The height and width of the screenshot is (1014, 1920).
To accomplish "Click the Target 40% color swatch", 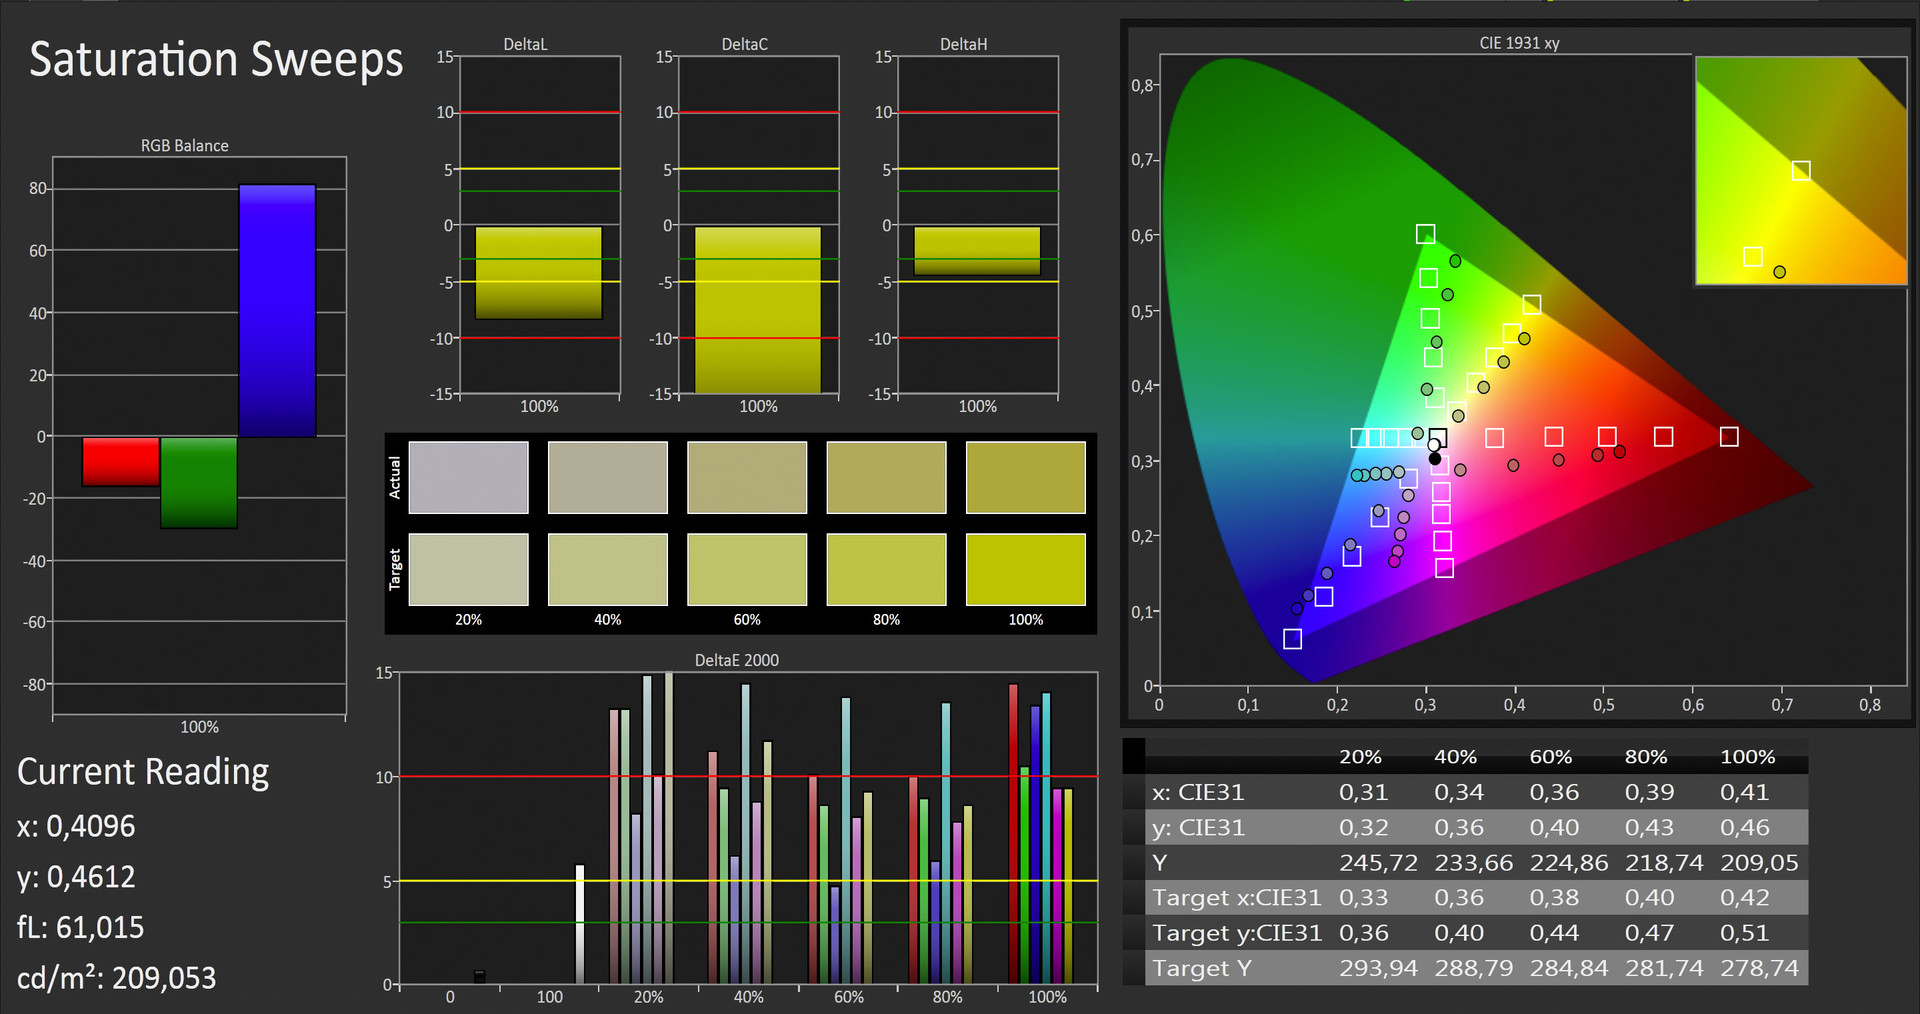I will [607, 569].
